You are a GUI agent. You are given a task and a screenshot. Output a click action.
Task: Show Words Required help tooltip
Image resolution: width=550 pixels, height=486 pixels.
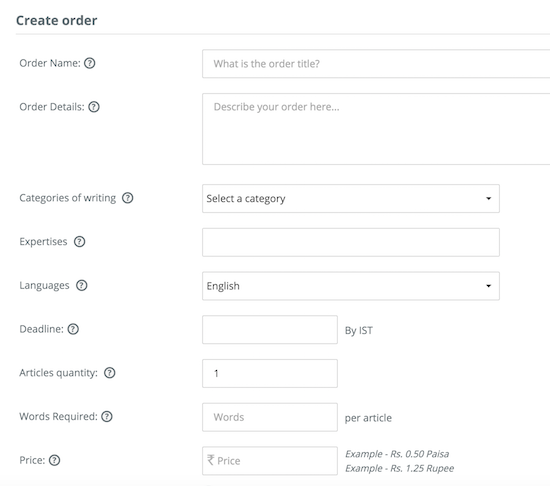107,417
